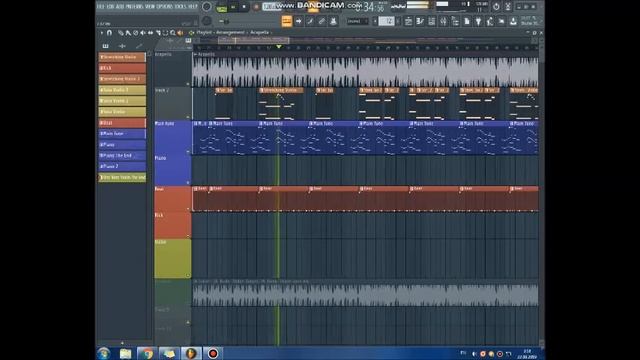Open the OPTIONS menu
This screenshot has width=640, height=360.
pyautogui.click(x=164, y=7)
